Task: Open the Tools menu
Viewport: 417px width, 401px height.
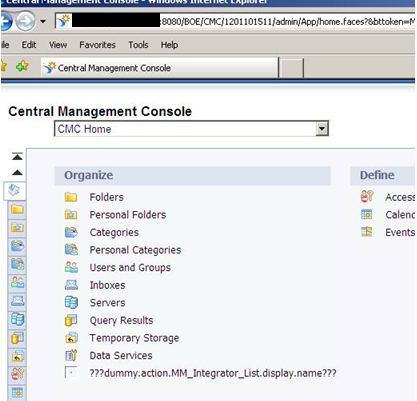Action: [x=138, y=45]
